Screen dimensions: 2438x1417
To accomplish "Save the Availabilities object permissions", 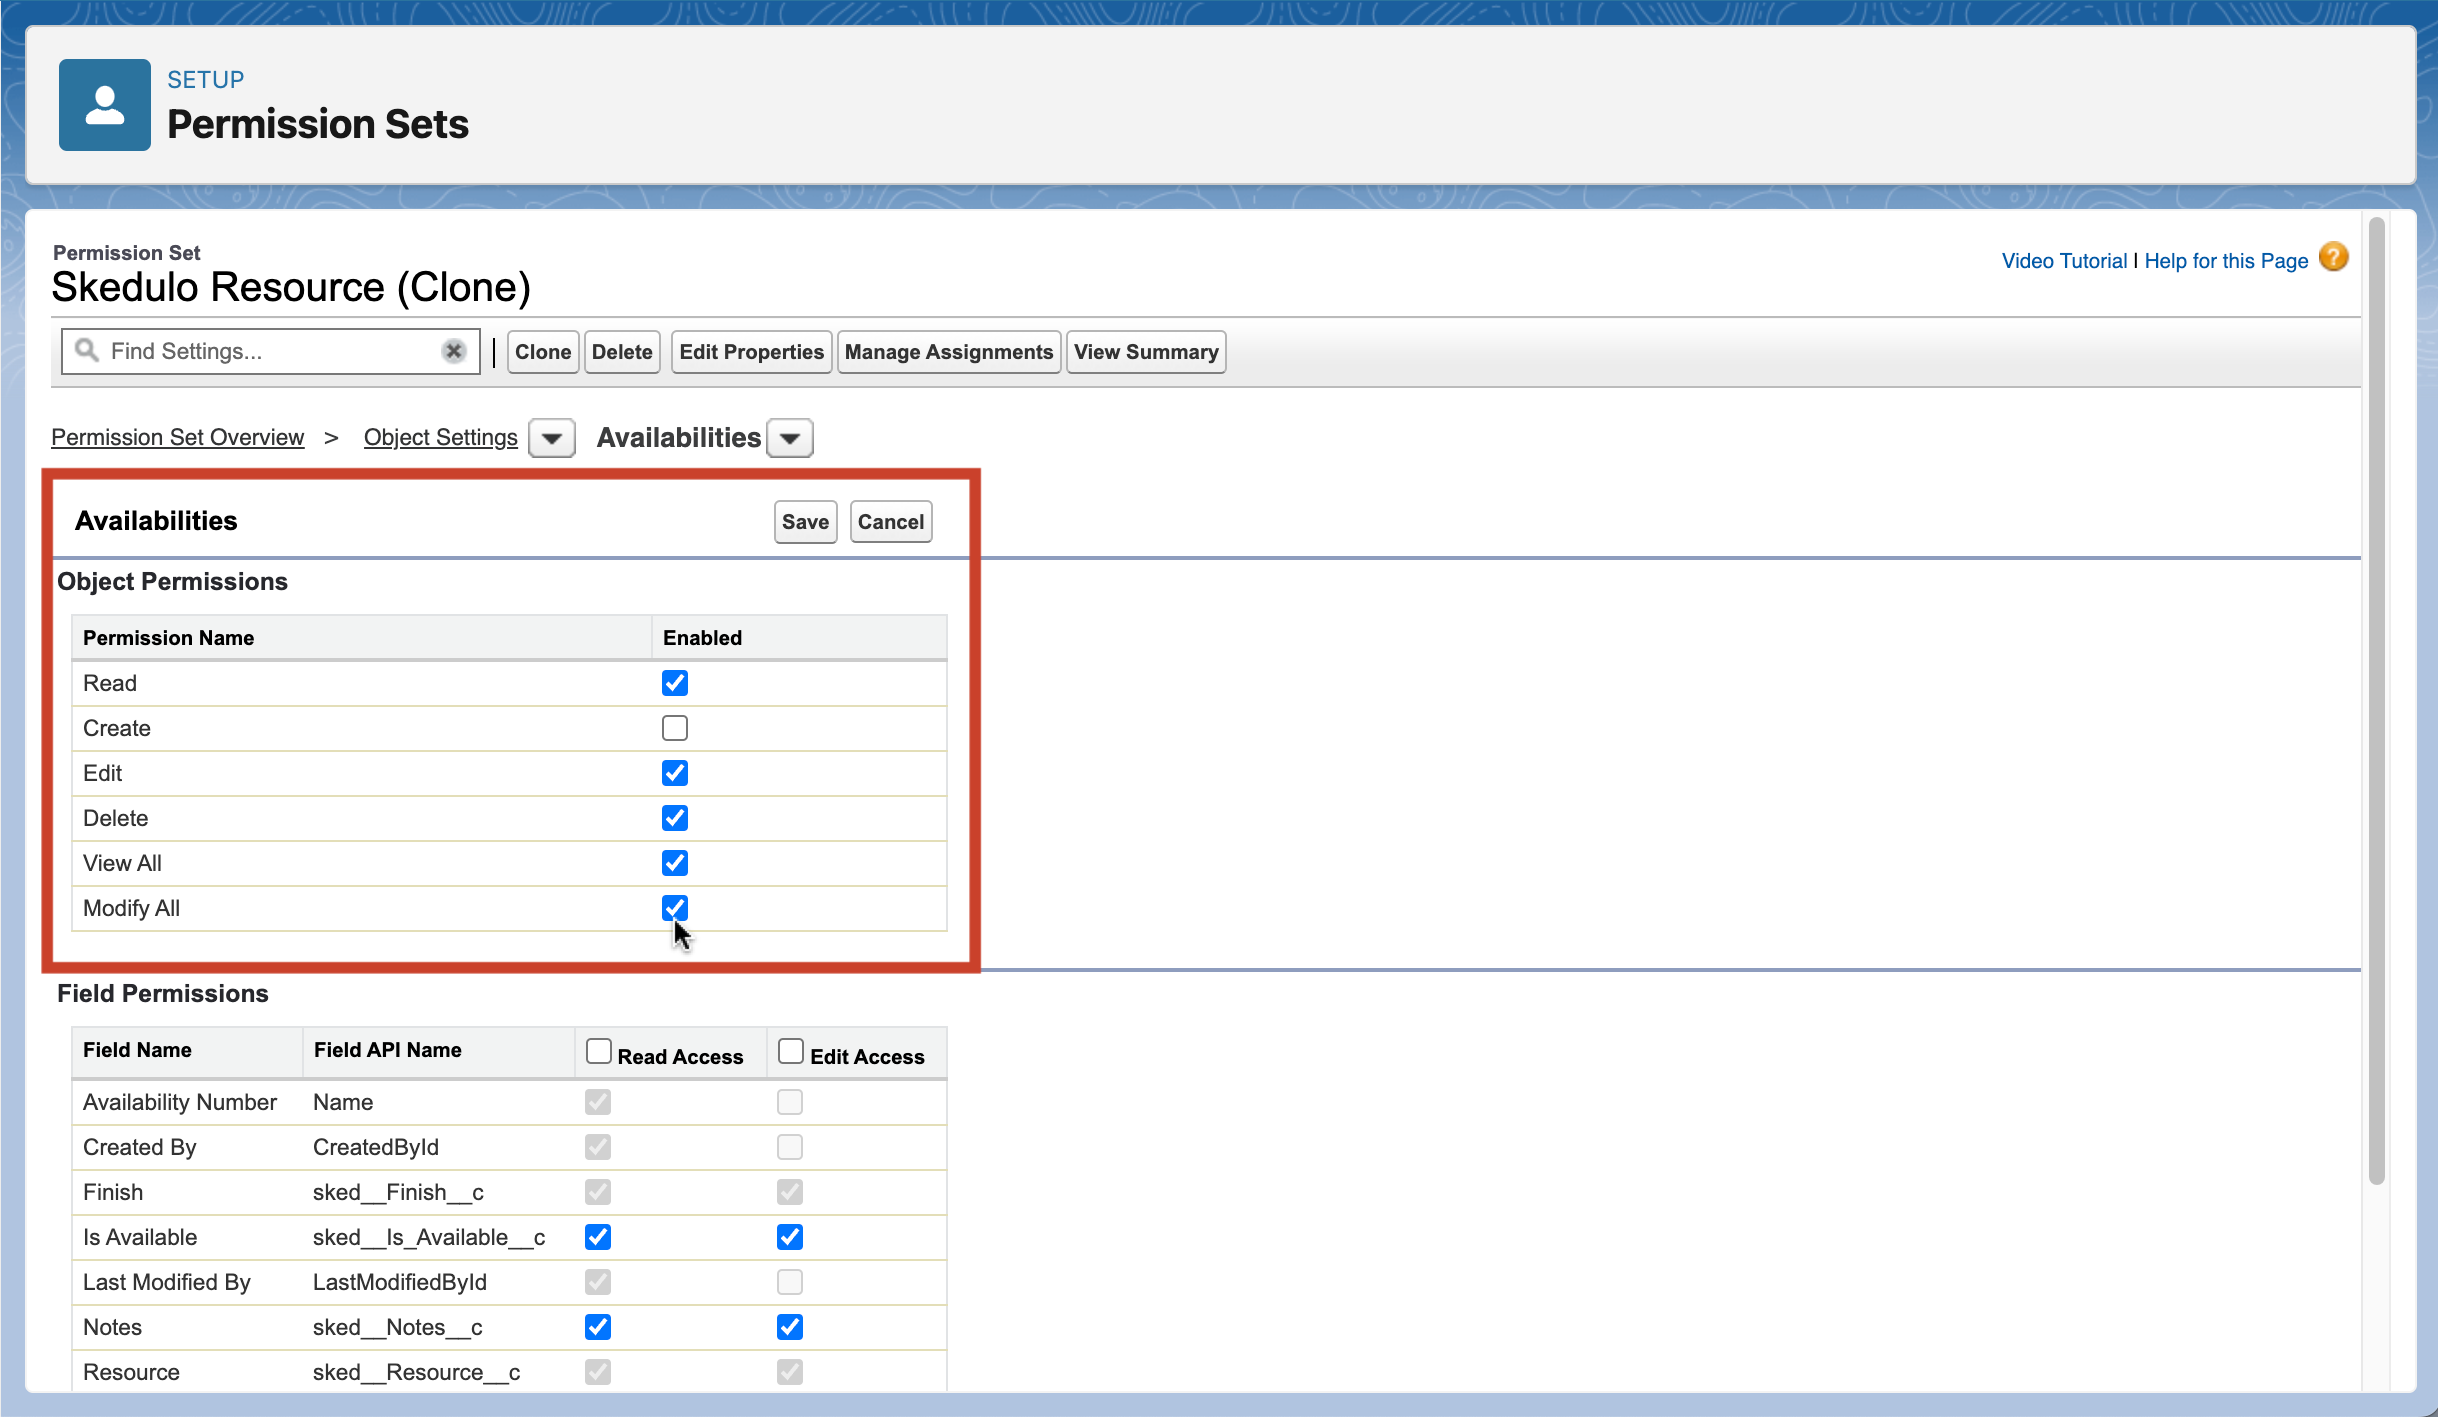I will (x=804, y=521).
